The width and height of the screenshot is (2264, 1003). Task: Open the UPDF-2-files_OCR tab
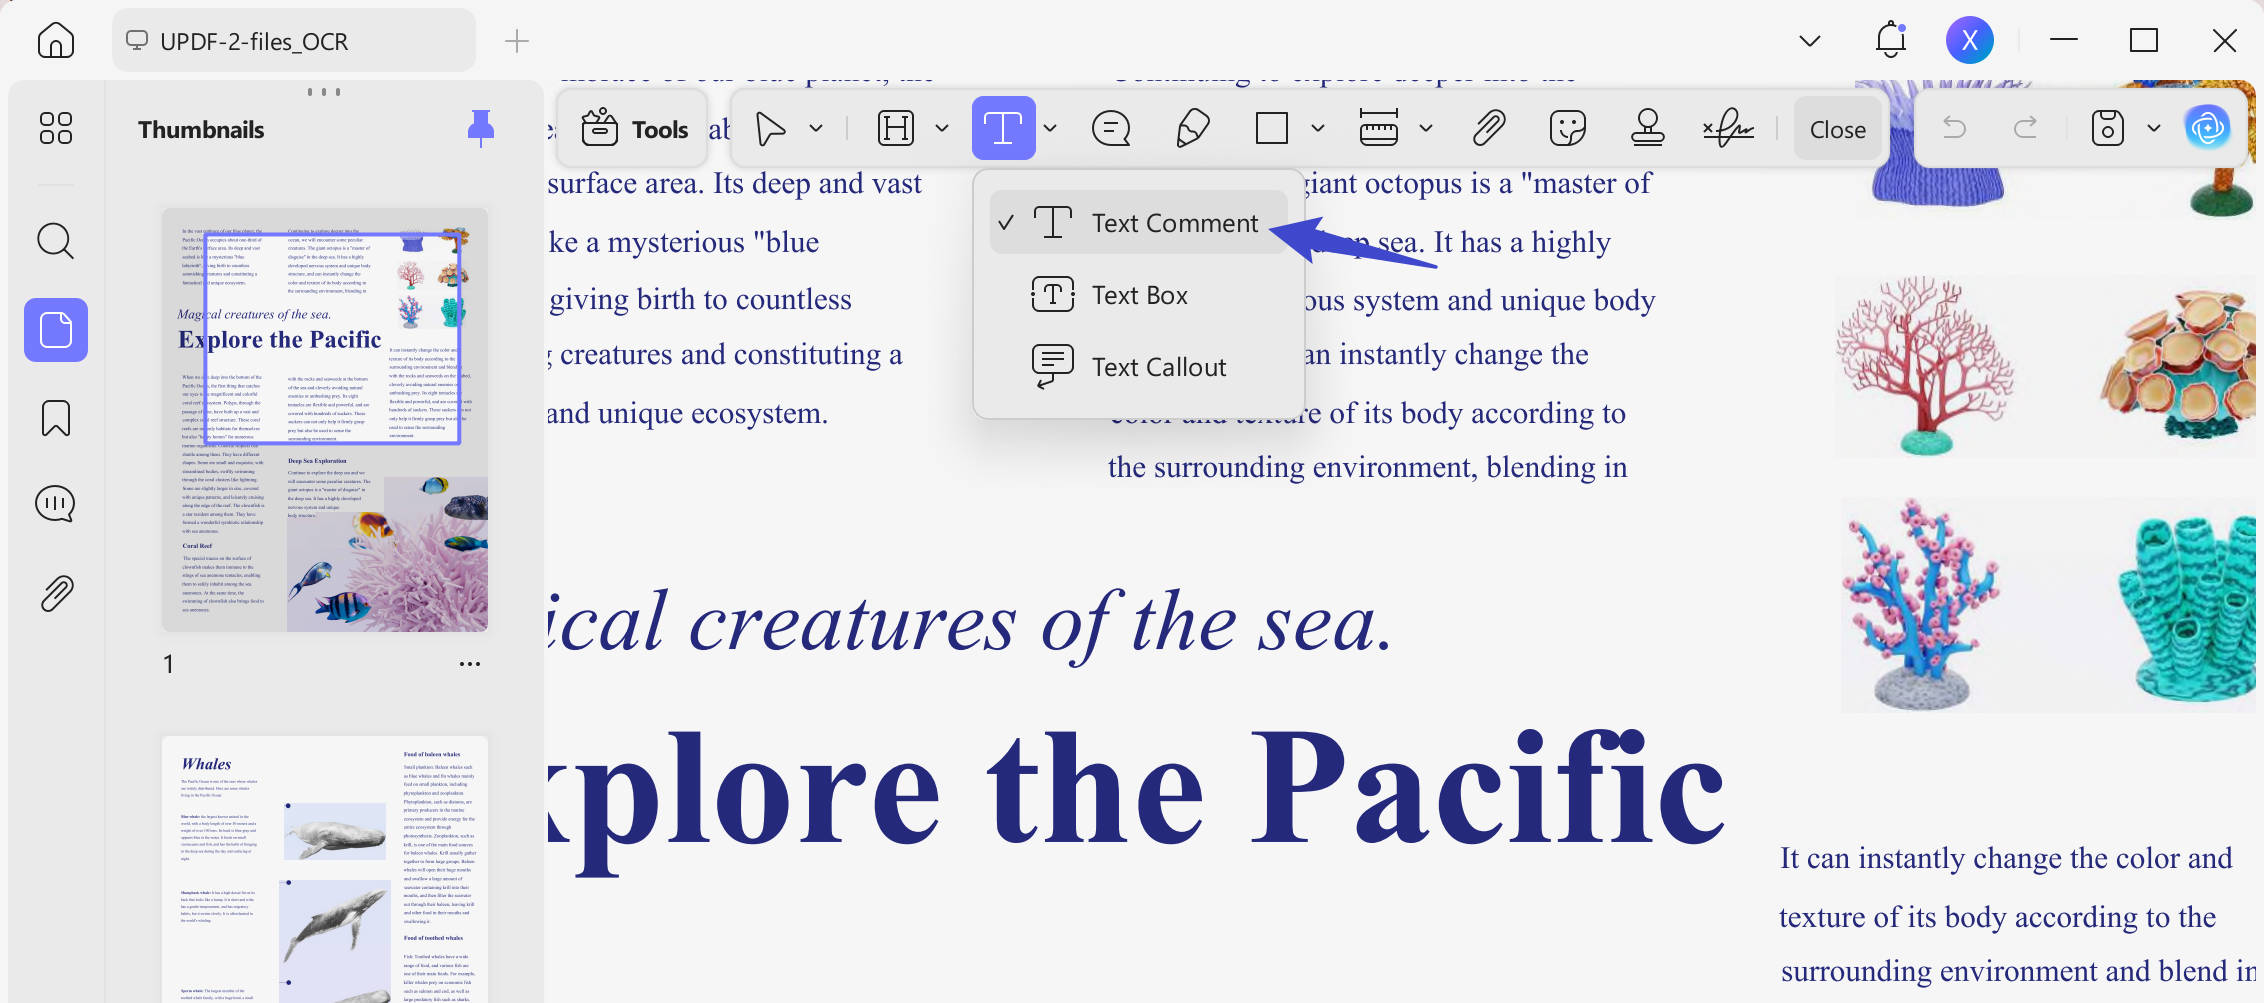tap(294, 41)
